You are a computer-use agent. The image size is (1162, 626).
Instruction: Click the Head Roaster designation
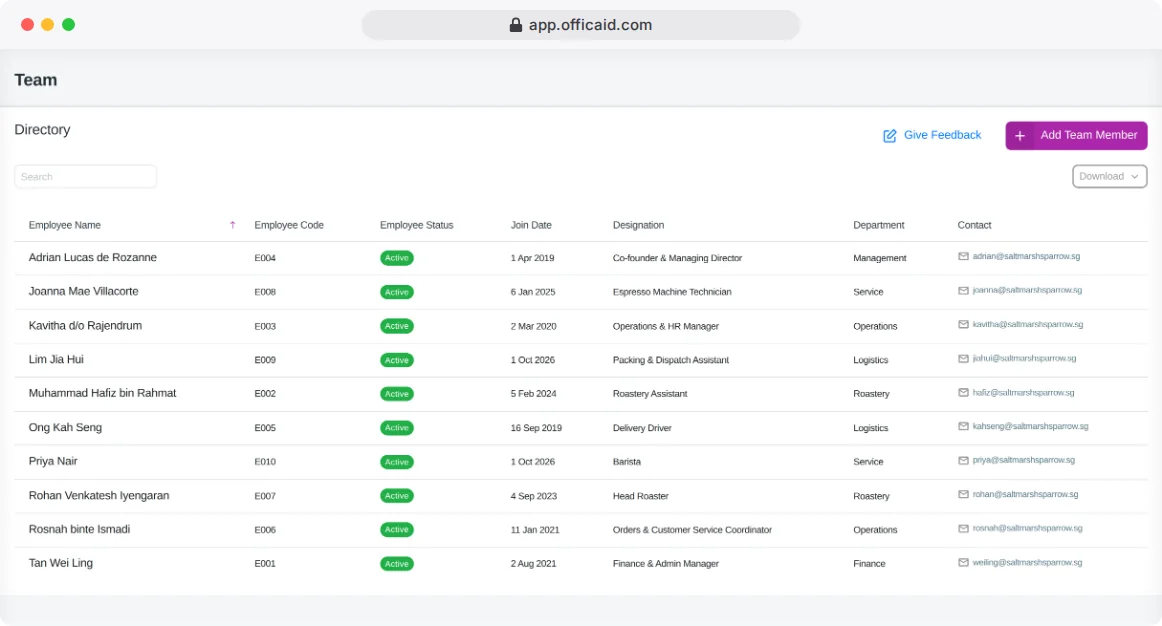640,496
